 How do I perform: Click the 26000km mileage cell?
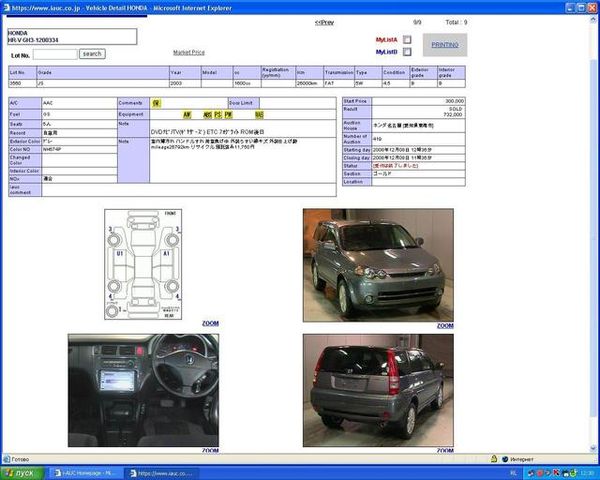[309, 83]
